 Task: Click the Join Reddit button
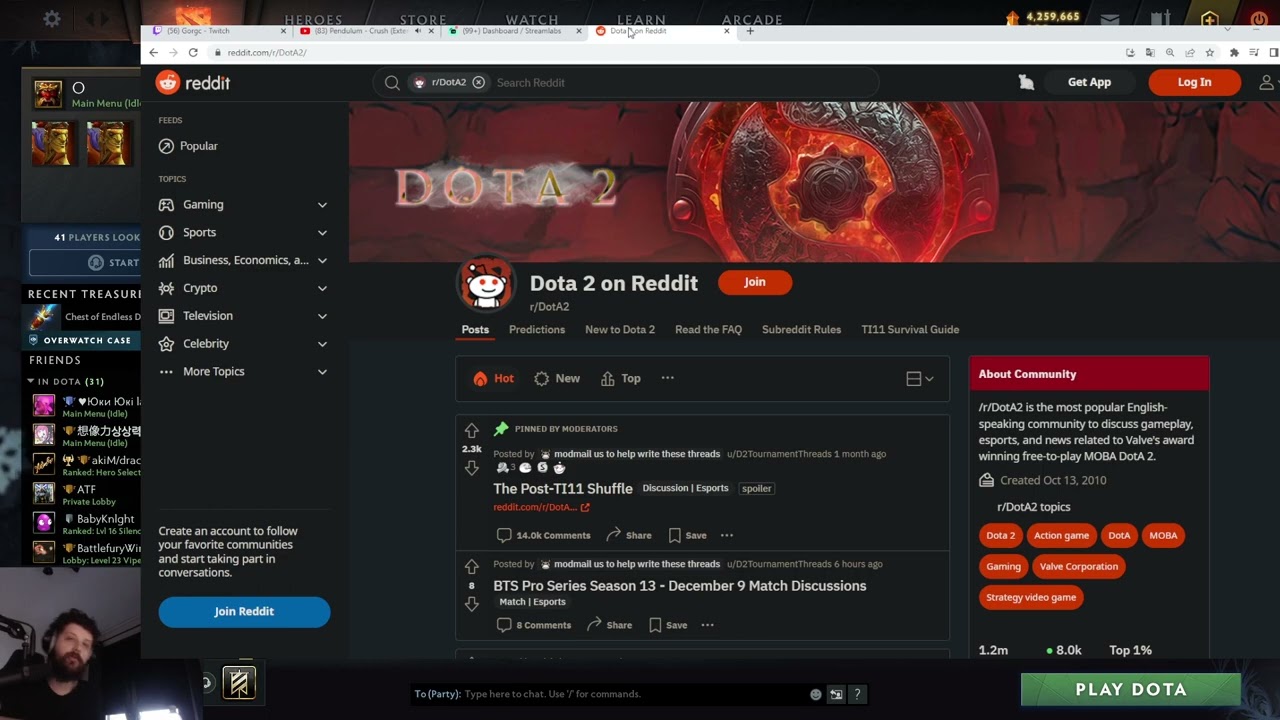[244, 612]
